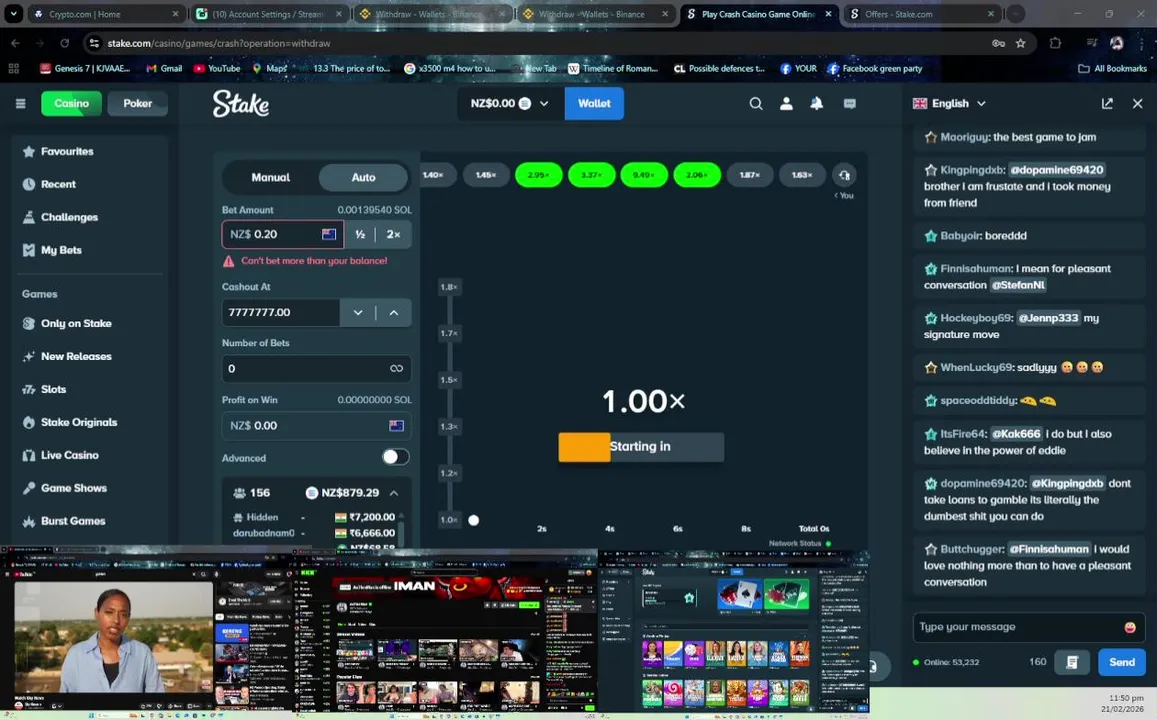Open Chrome extensions puzzle icon

pyautogui.click(x=1054, y=43)
